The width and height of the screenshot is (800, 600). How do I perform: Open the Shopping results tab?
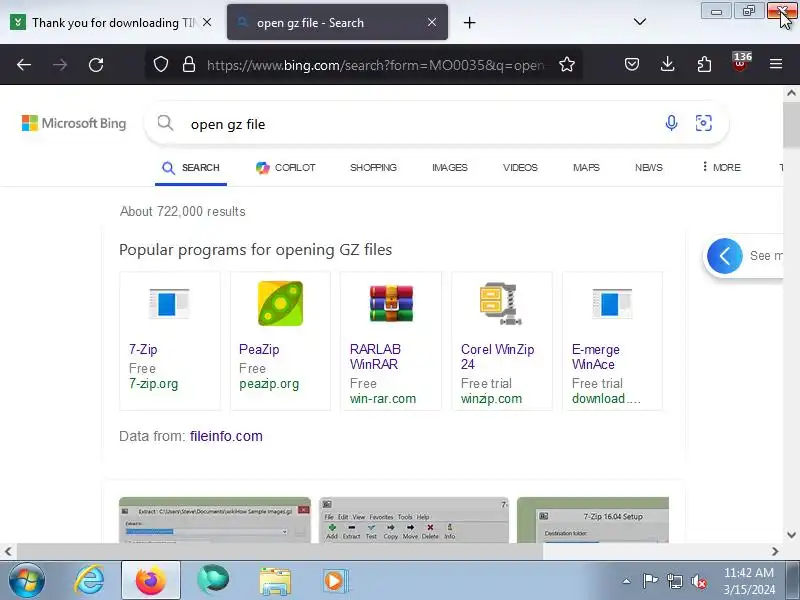tap(373, 167)
